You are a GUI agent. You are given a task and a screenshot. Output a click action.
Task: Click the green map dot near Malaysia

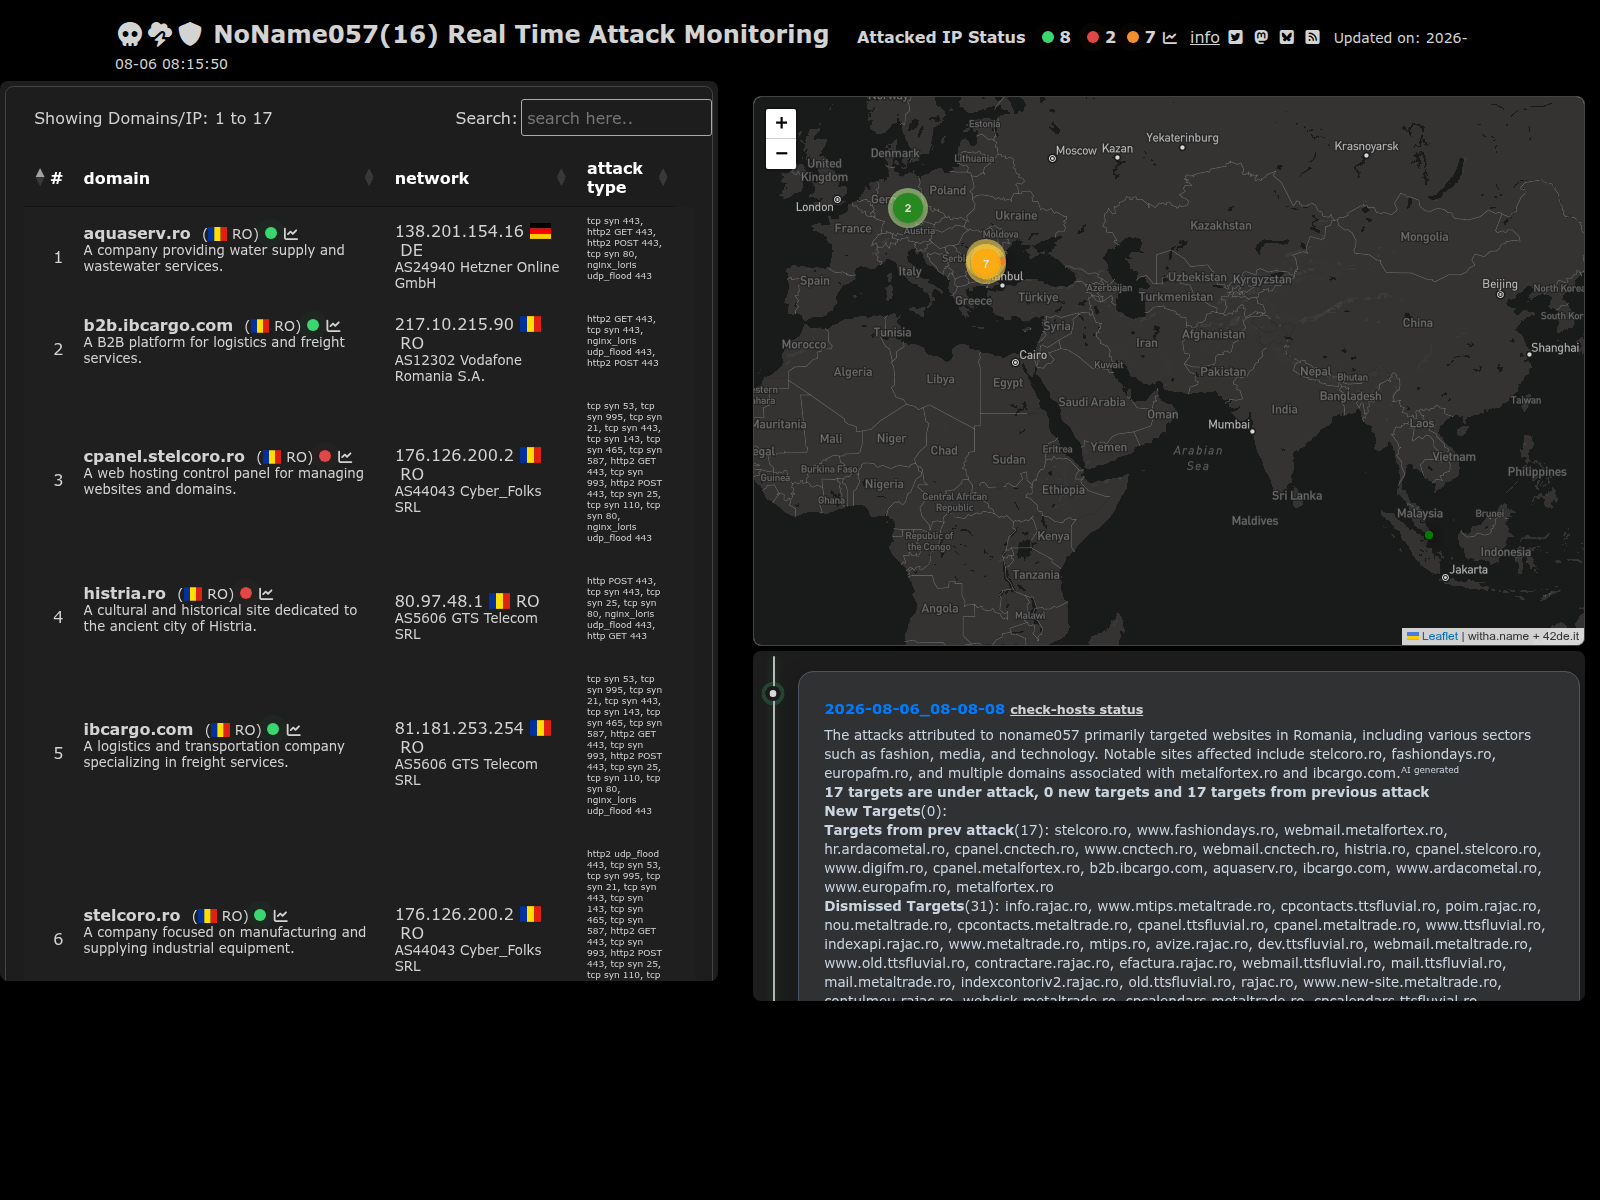point(1429,535)
